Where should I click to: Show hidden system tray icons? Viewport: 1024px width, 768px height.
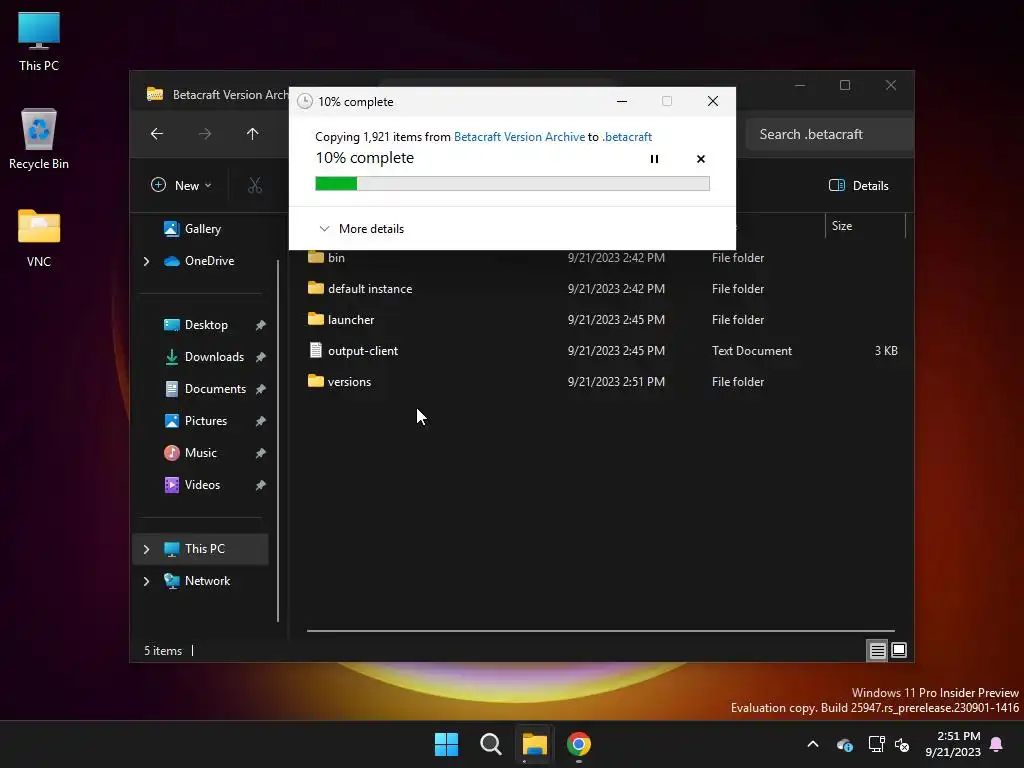(813, 744)
